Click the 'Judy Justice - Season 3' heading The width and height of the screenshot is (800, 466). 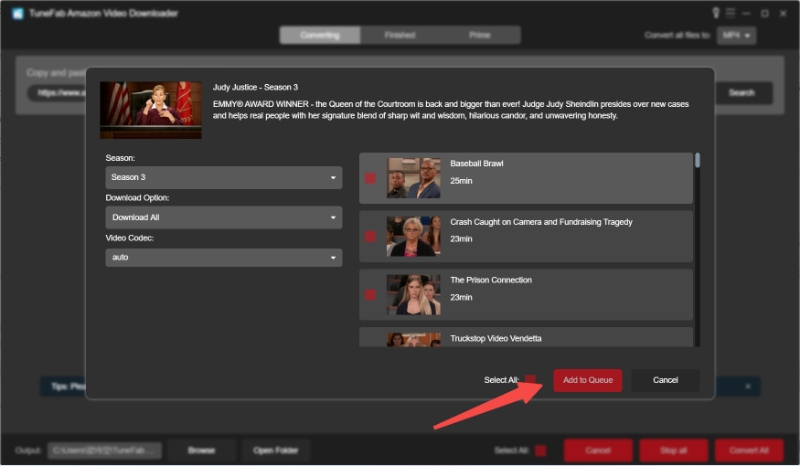coord(255,87)
